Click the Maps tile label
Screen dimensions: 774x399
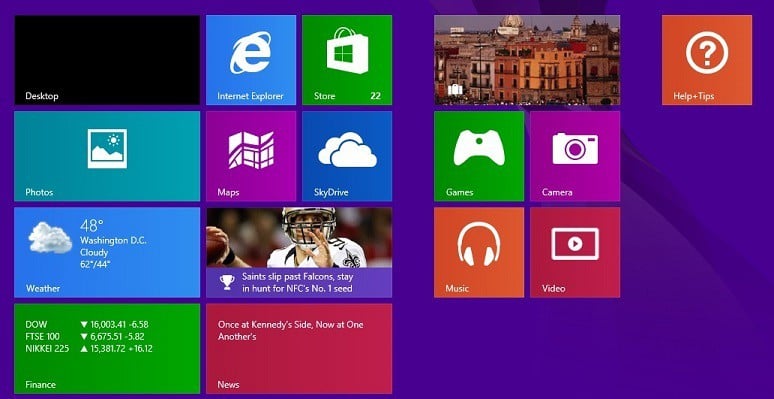(228, 193)
